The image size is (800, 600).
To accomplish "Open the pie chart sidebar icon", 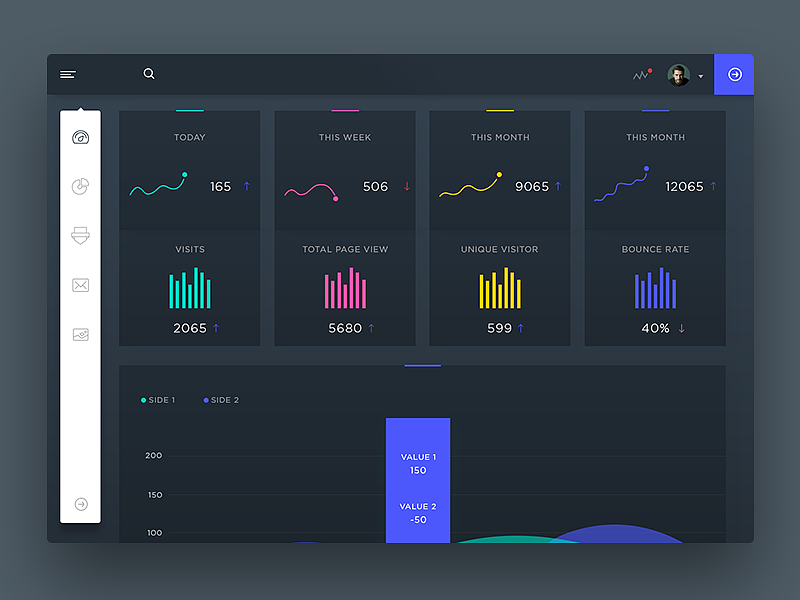I will point(80,186).
